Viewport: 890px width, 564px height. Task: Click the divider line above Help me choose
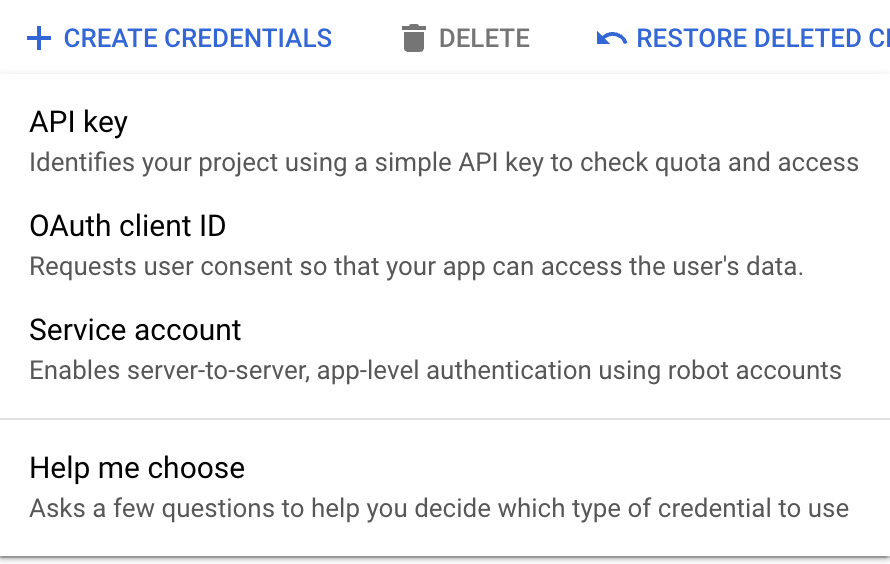click(x=445, y=419)
